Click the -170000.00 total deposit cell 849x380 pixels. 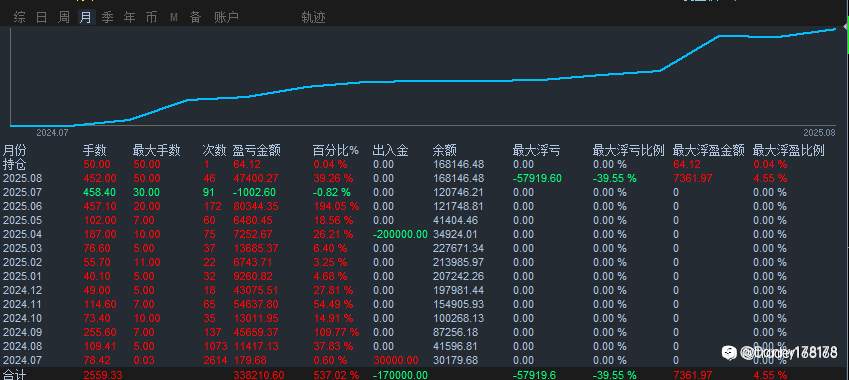pos(400,375)
